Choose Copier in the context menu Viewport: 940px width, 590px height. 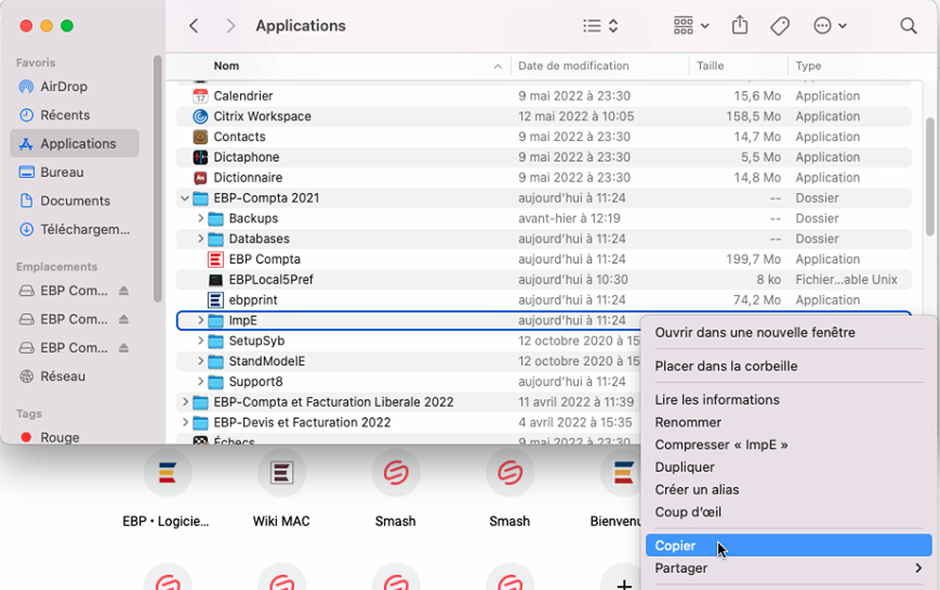788,546
